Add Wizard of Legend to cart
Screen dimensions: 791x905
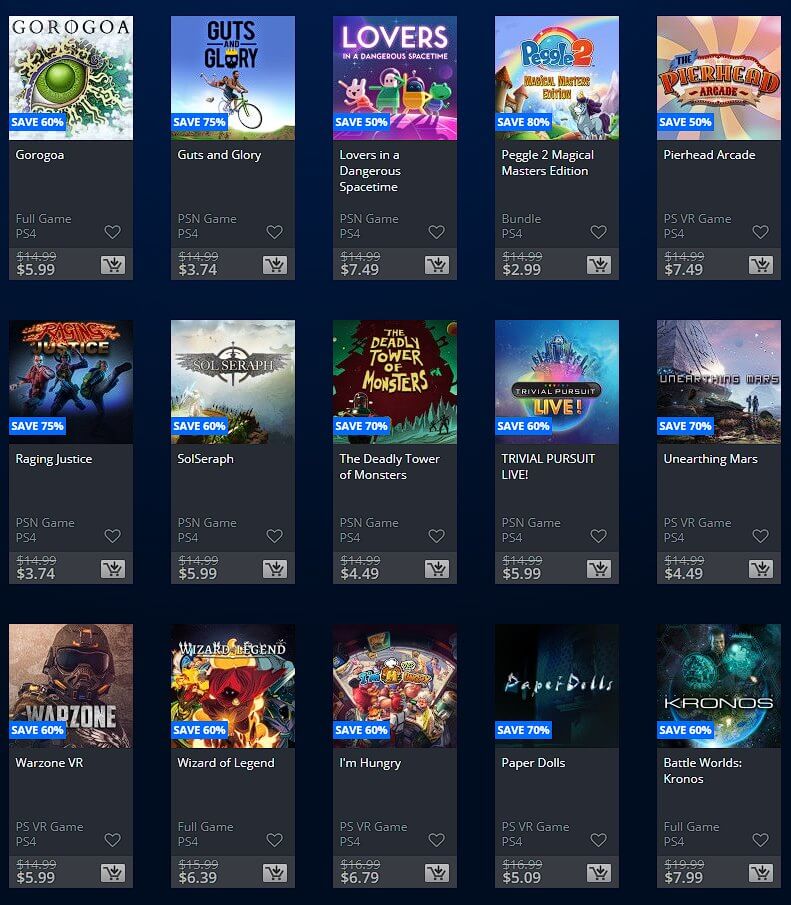(x=275, y=873)
